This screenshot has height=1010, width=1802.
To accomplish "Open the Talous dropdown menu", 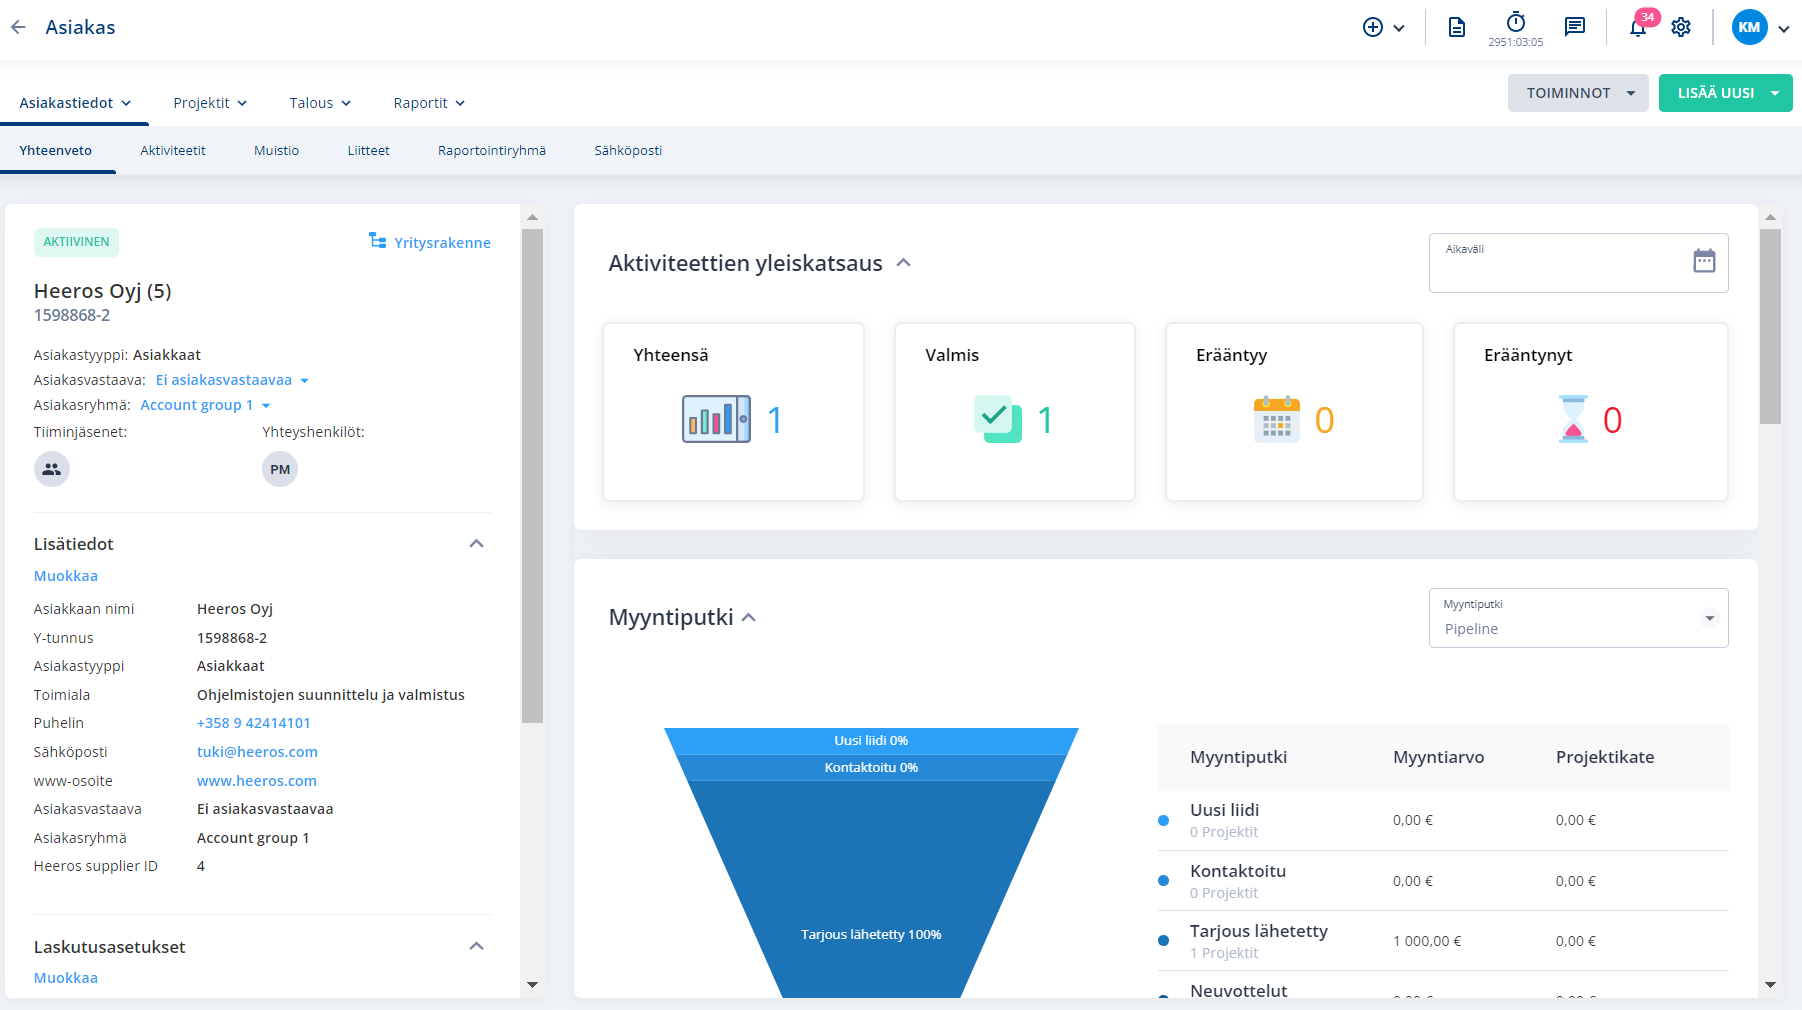I will click(x=320, y=103).
